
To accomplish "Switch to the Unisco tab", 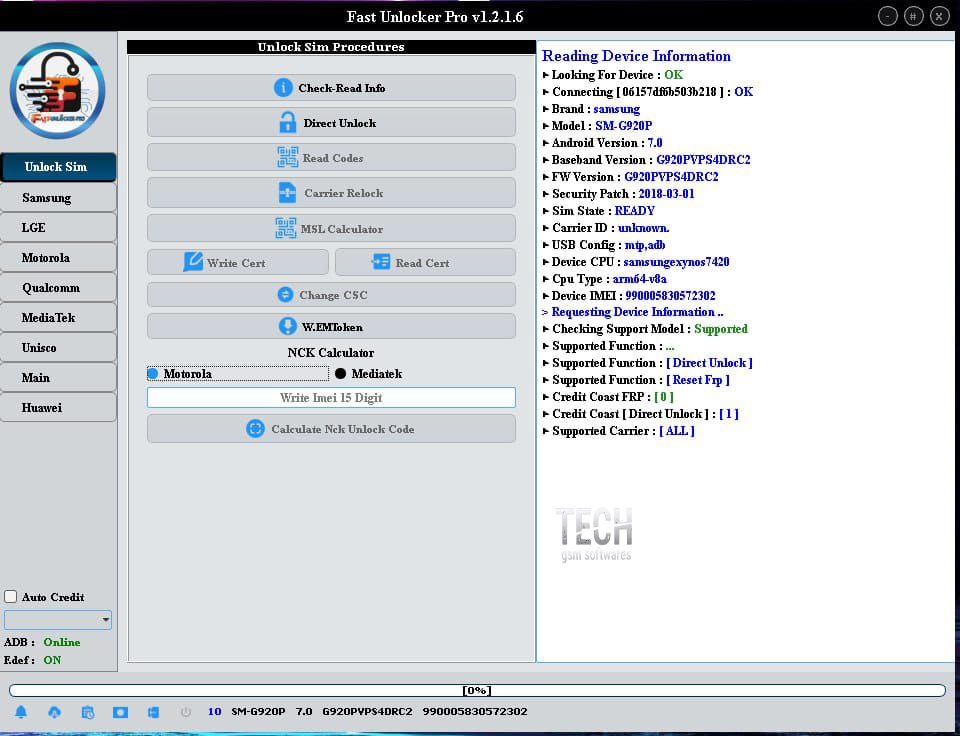I will pyautogui.click(x=58, y=347).
